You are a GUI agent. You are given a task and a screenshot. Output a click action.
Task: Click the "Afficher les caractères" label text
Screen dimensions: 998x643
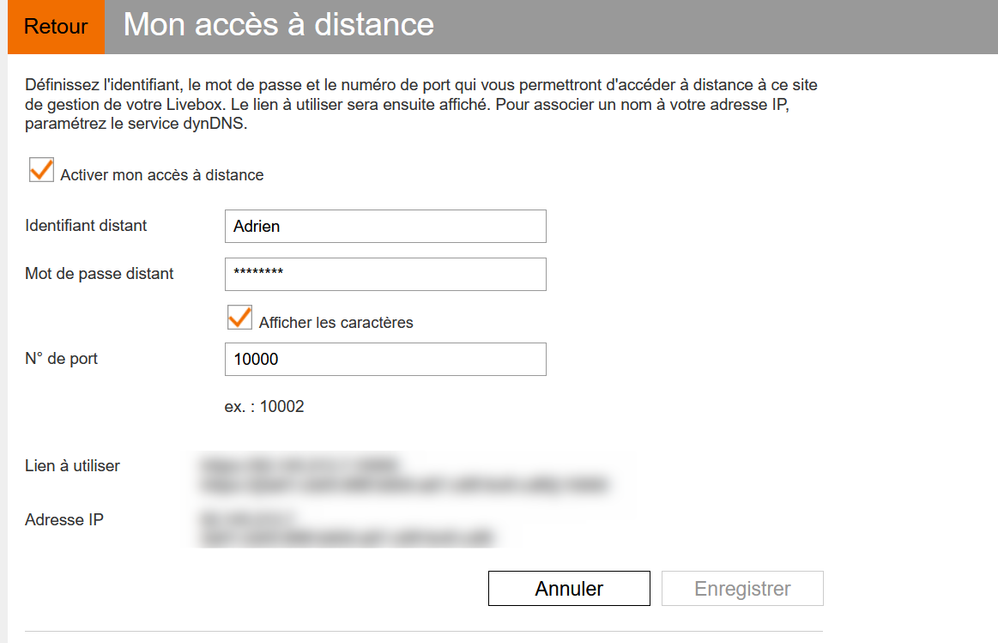tap(336, 322)
